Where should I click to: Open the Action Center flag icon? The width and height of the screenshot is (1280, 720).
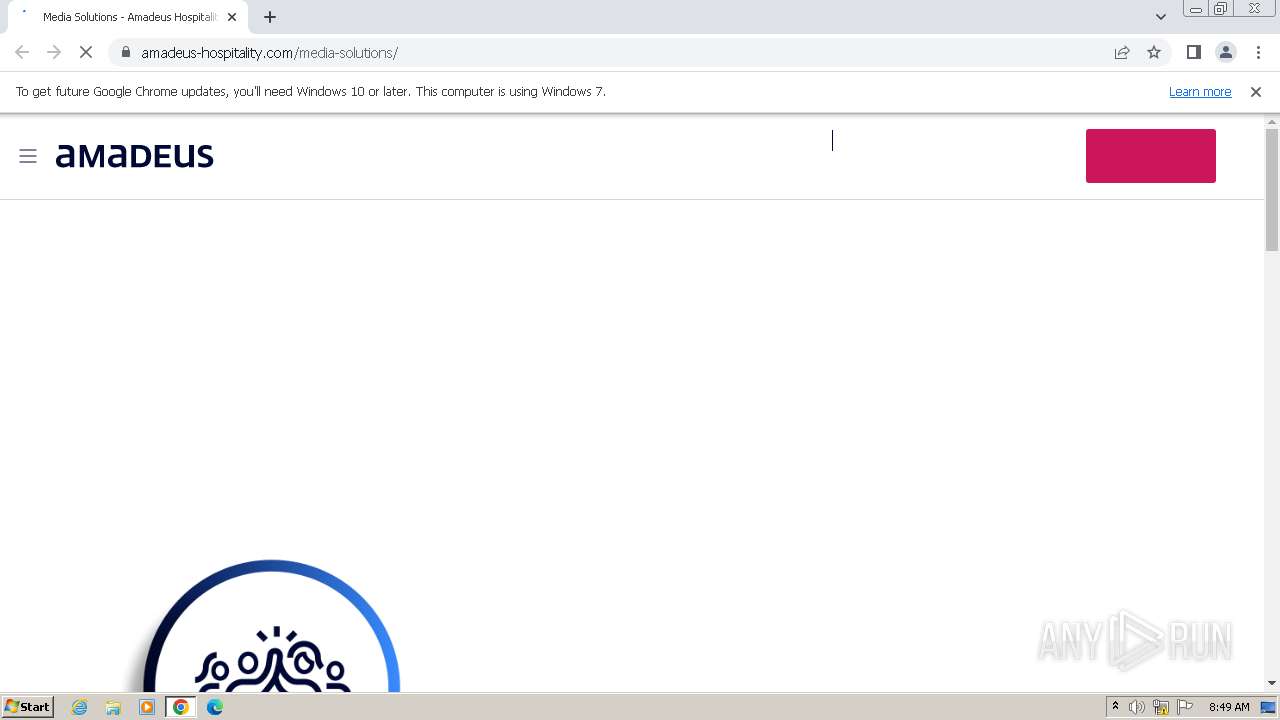click(x=1185, y=707)
